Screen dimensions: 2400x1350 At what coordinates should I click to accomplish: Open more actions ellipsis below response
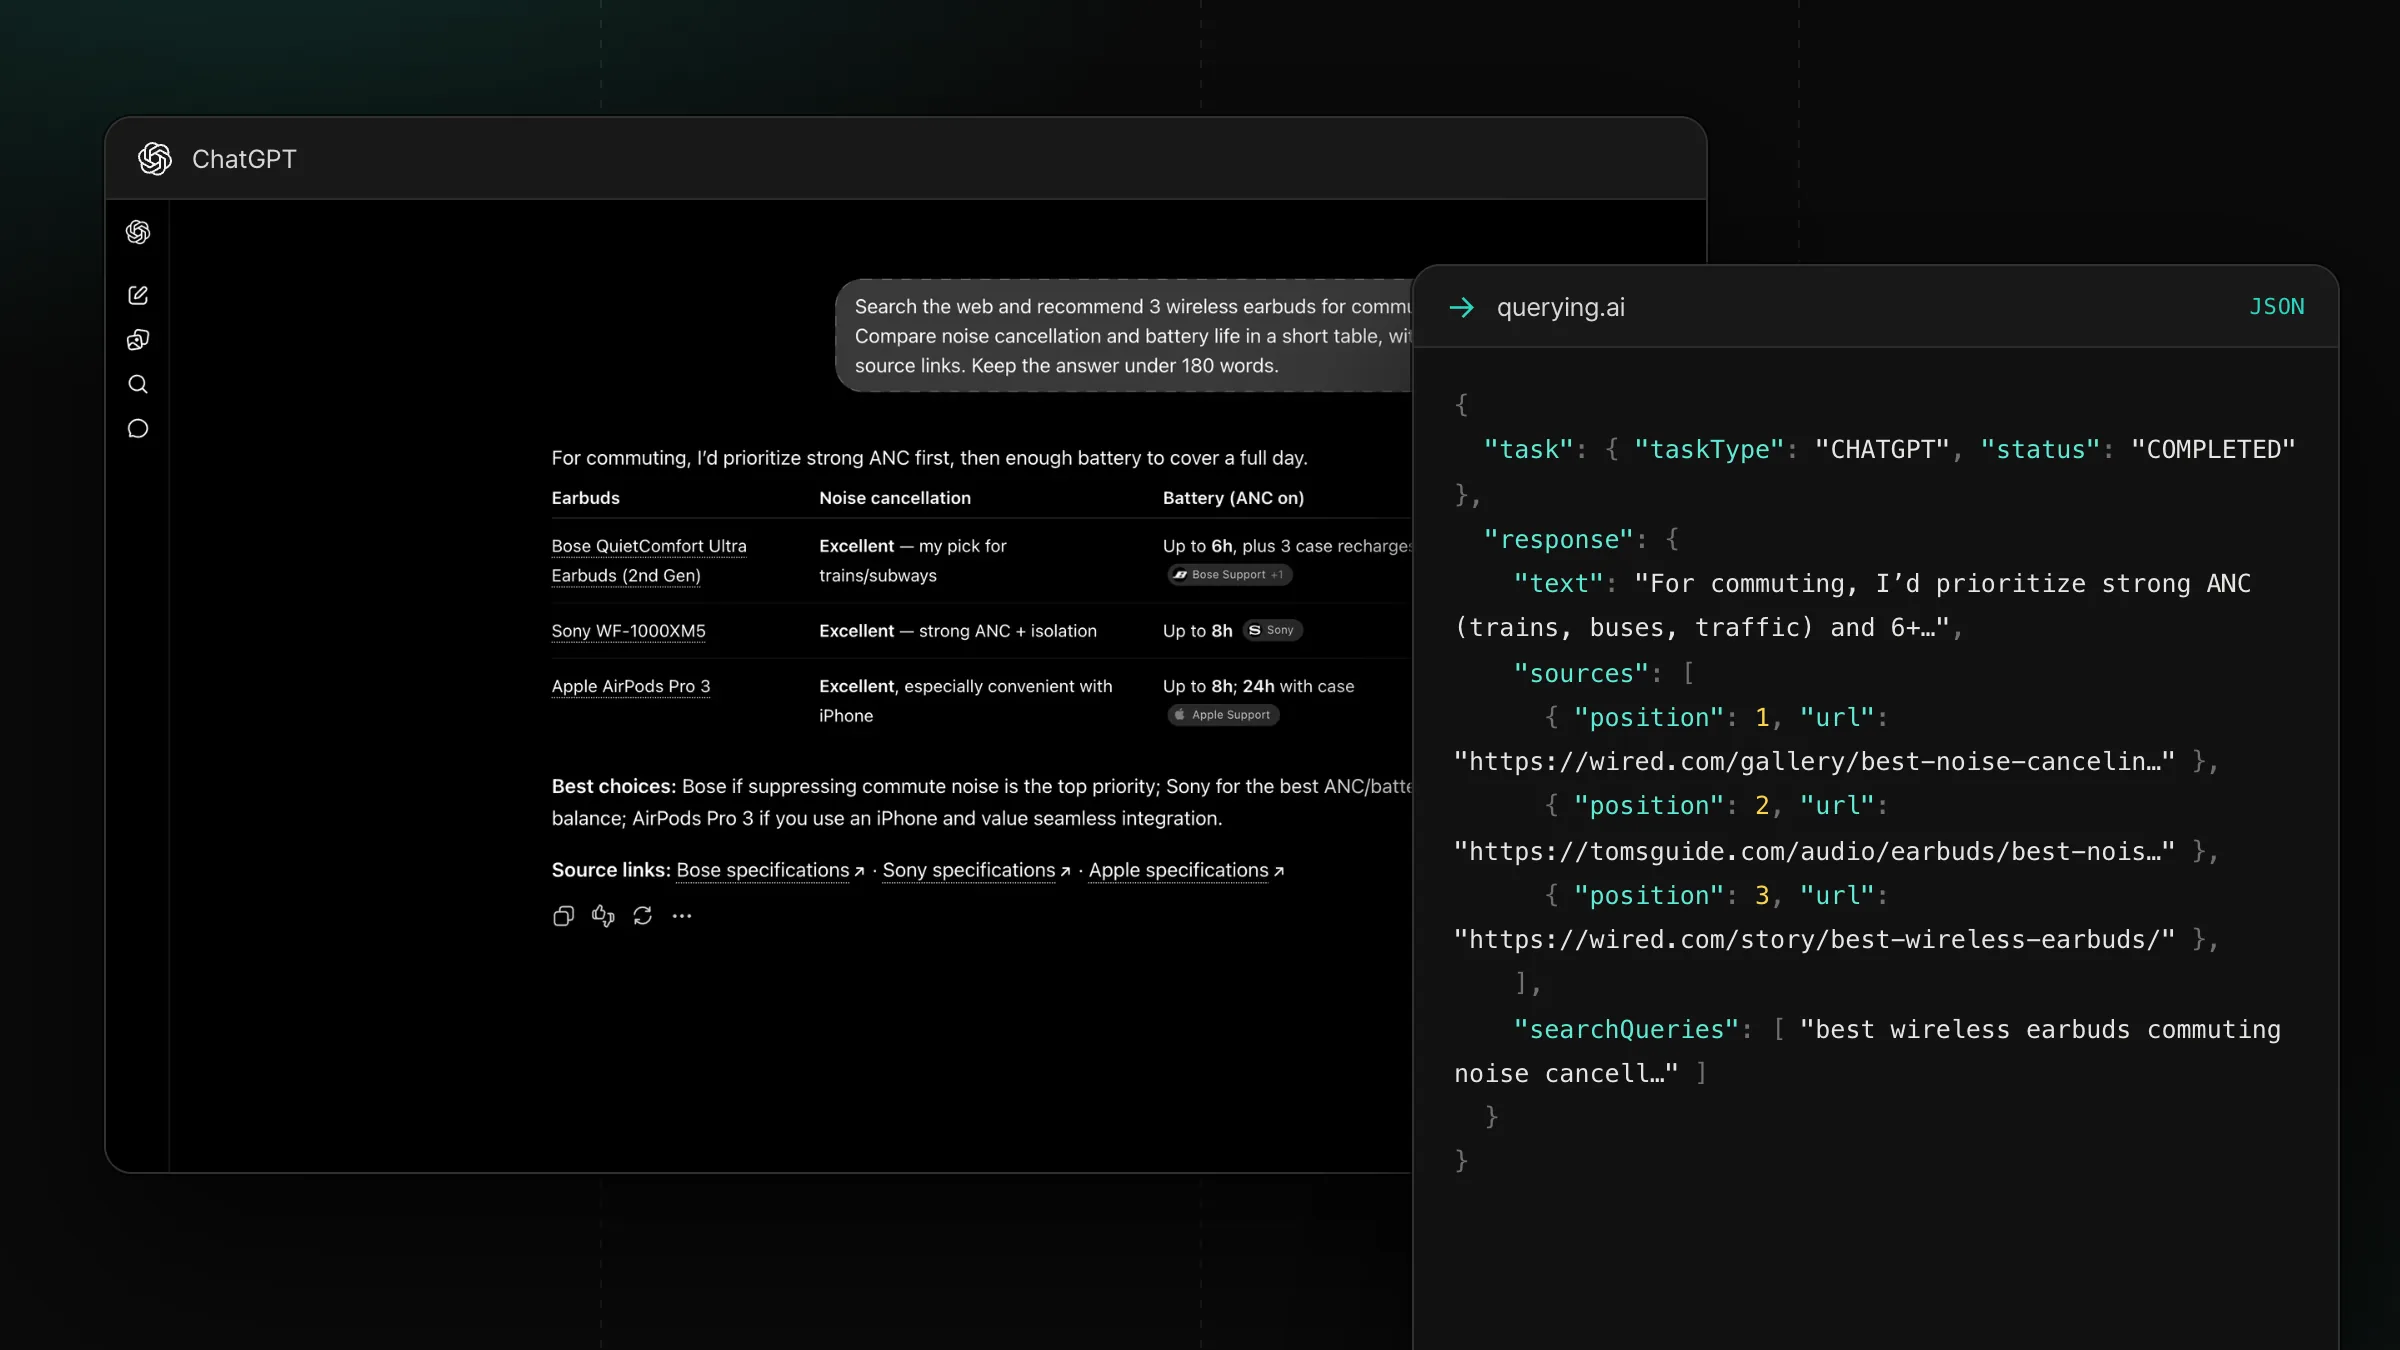point(682,916)
